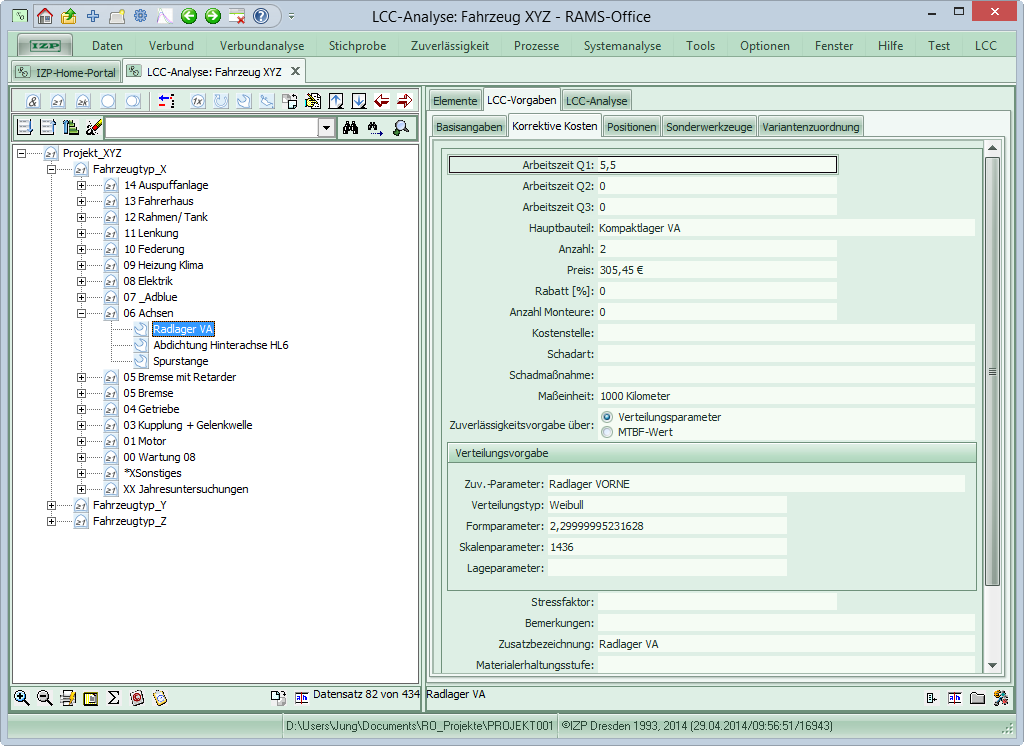Expand the Fahrzeugtyp_Z node
Viewport: 1024px width, 746px height.
(x=51, y=521)
